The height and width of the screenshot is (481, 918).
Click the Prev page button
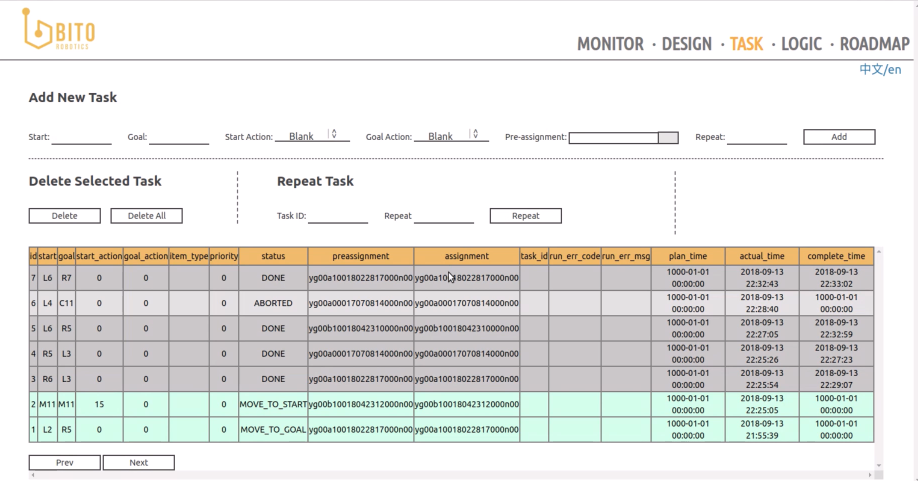click(64, 462)
